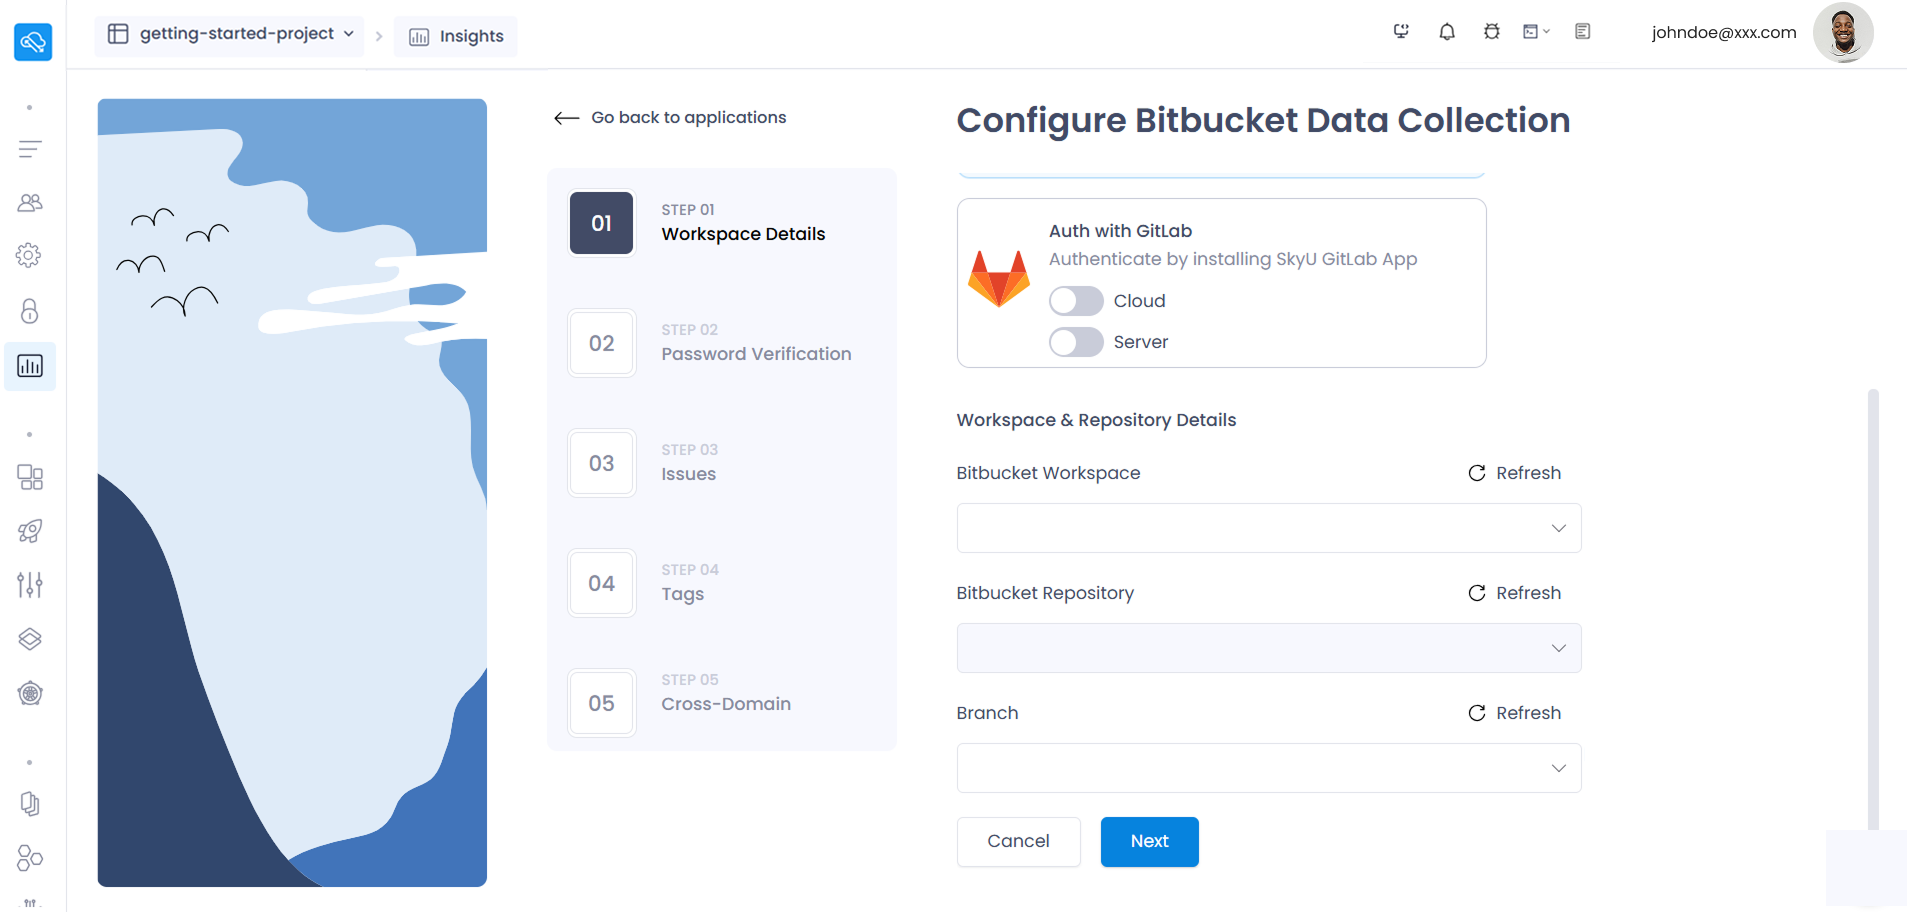Open the notifications bell
Image resolution: width=1907 pixels, height=912 pixels.
pyautogui.click(x=1447, y=32)
